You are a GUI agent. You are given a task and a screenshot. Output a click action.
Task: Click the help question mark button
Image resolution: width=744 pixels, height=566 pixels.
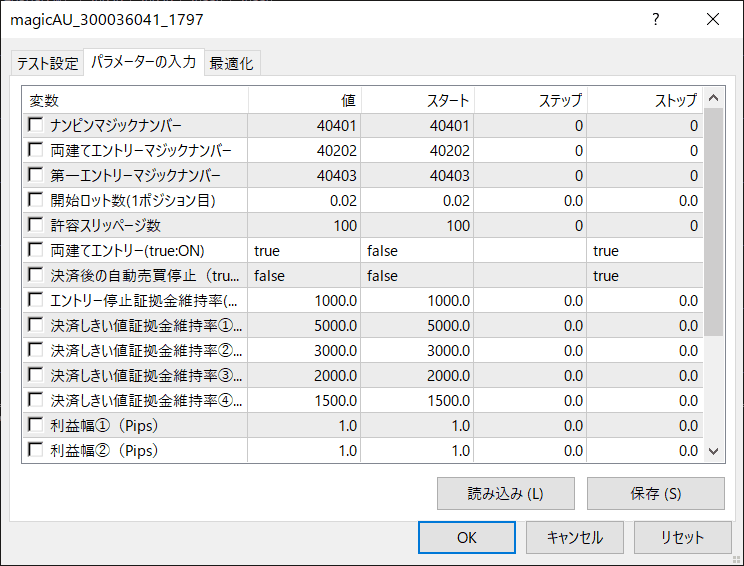coord(656,19)
